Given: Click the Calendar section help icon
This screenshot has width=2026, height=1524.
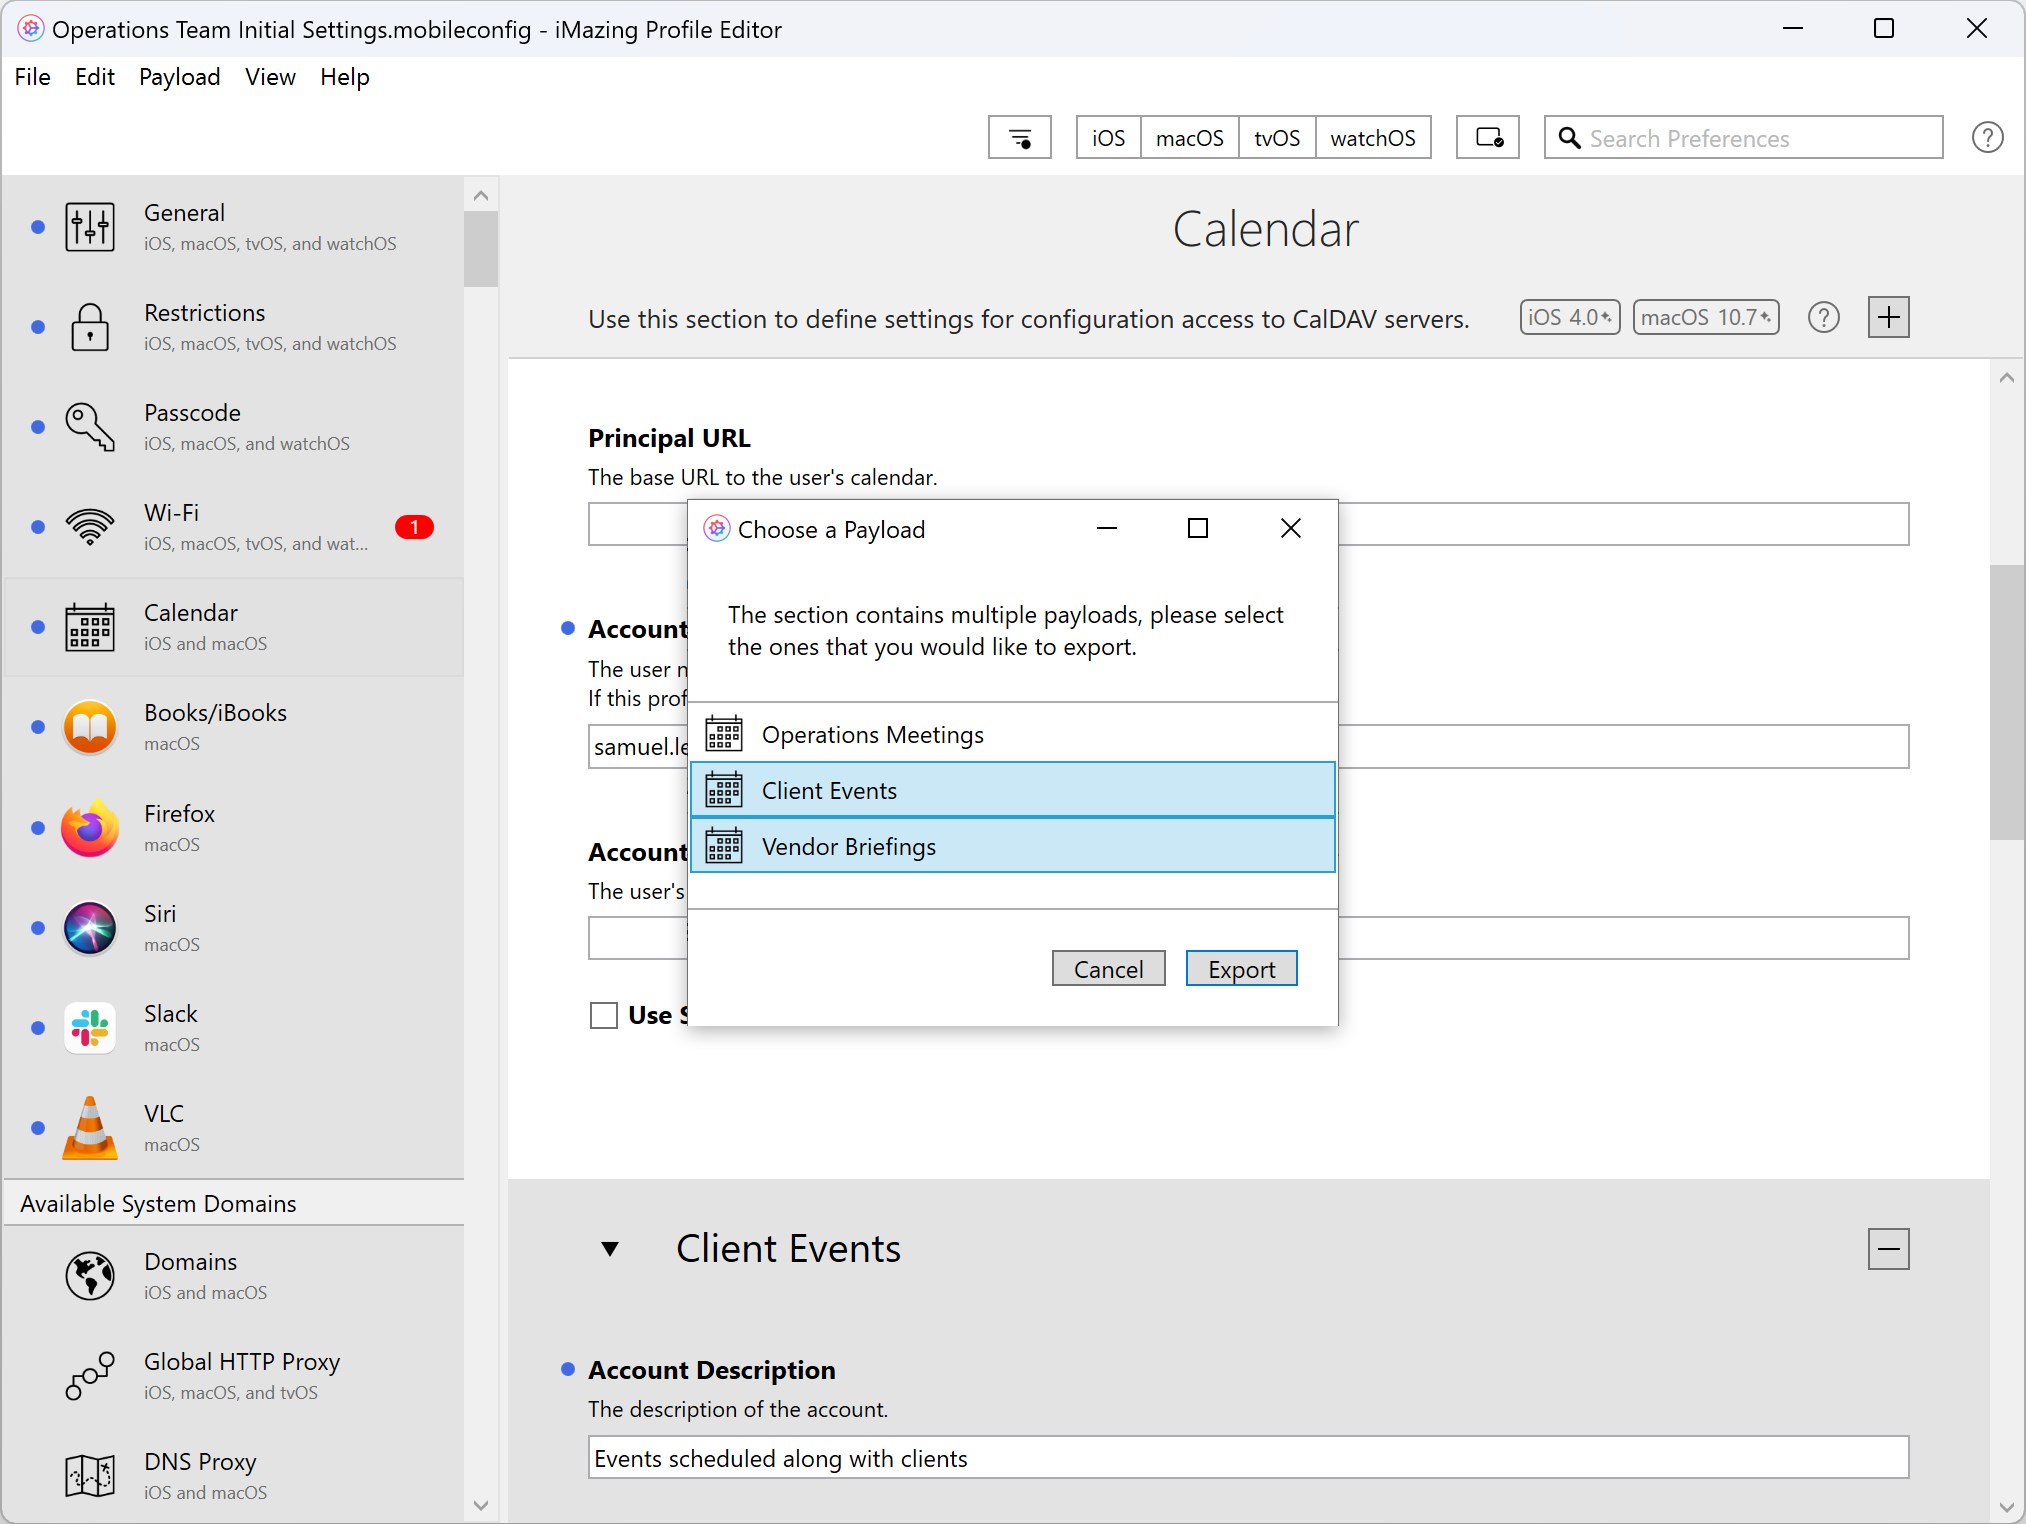Looking at the screenshot, I should pos(1823,318).
